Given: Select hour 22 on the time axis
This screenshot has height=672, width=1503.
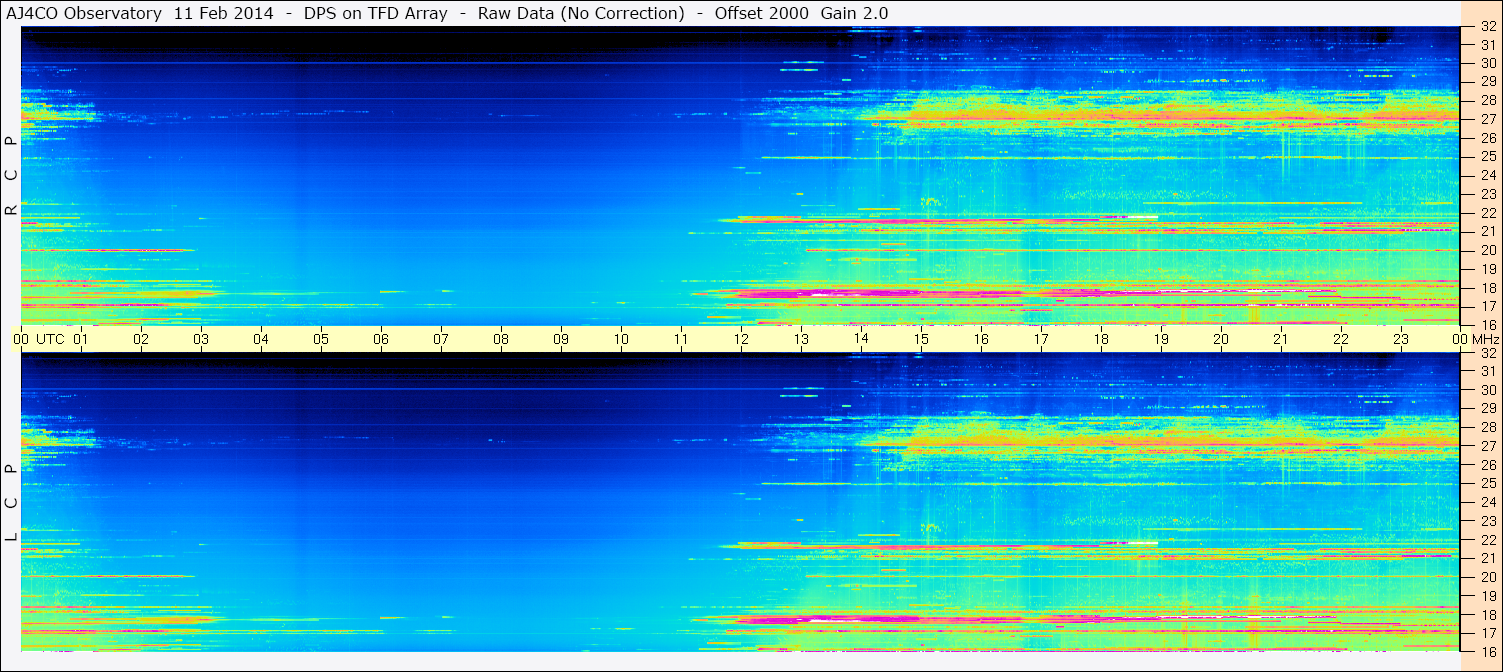Looking at the screenshot, I should click(1341, 339).
